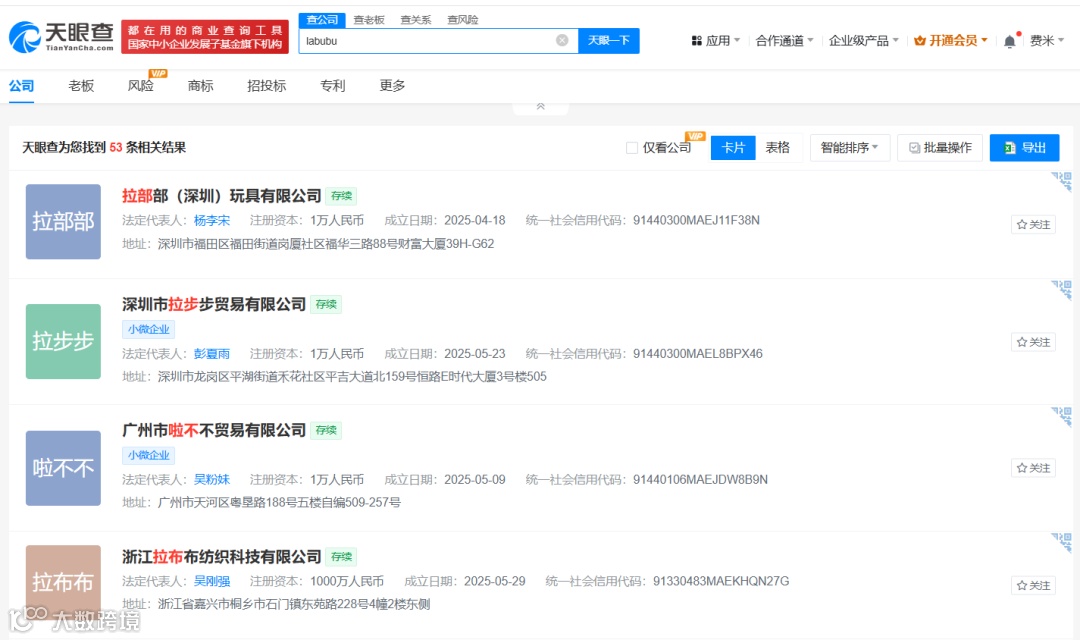1080x640 pixels.
Task: Switch to the 招投标 results tab
Action: (x=267, y=86)
